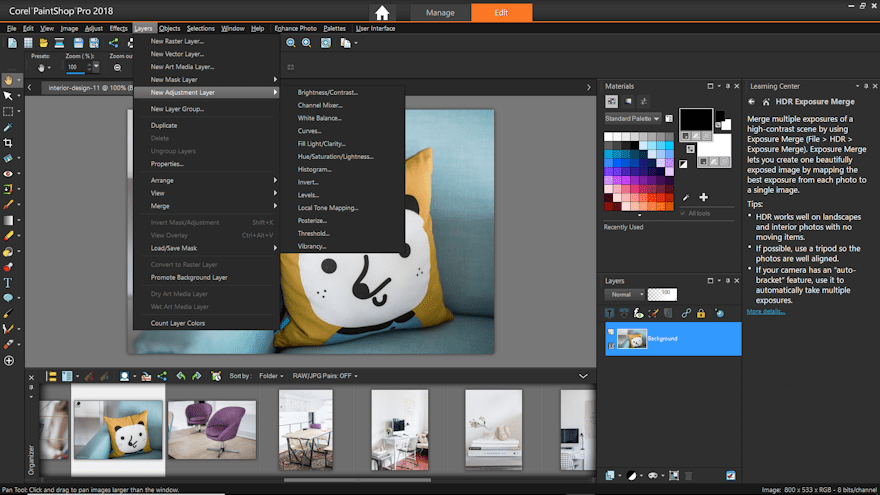Open the Normal blend mode dropdown

(x=625, y=295)
